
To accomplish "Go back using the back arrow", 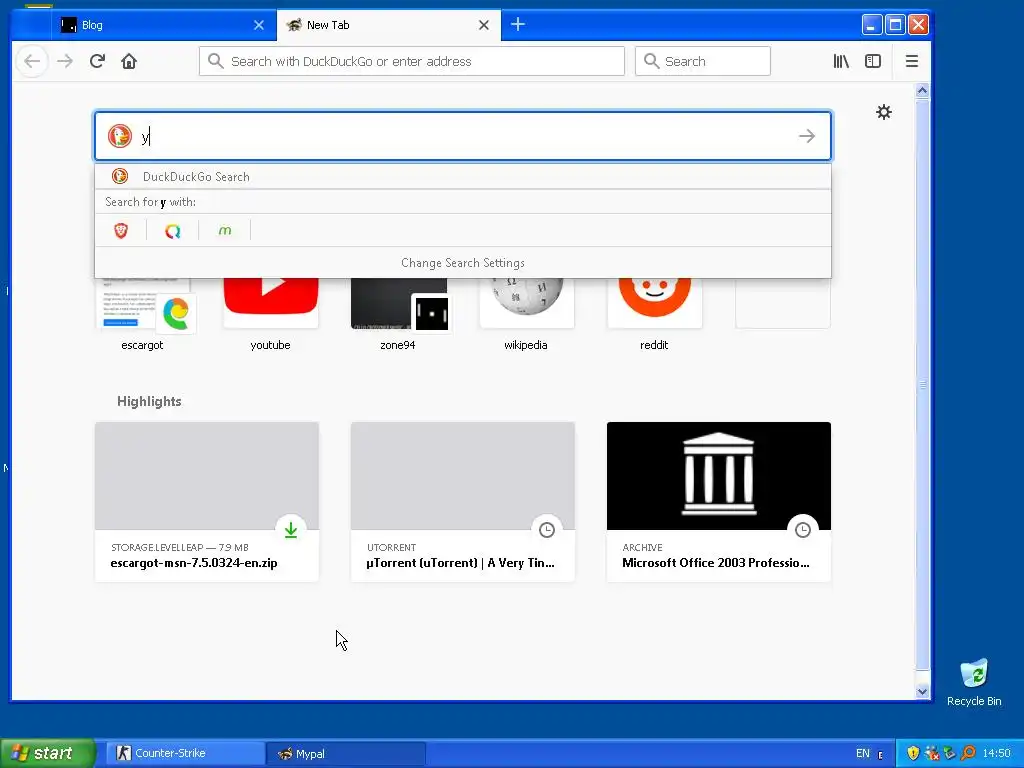I will point(32,61).
